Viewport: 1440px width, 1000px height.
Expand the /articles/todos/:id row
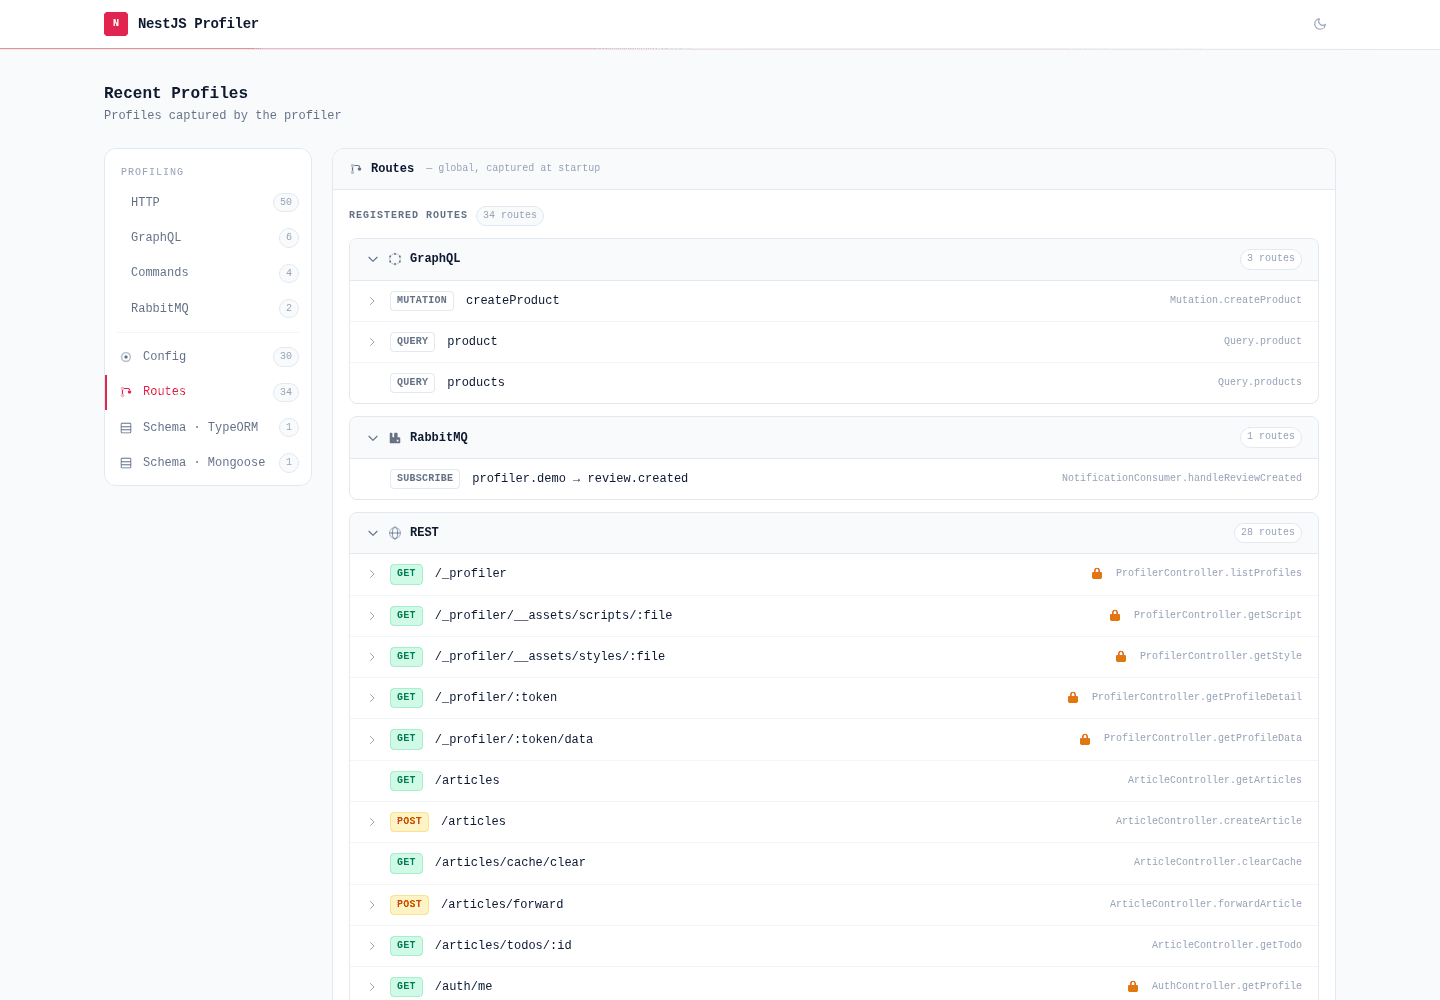point(372,946)
